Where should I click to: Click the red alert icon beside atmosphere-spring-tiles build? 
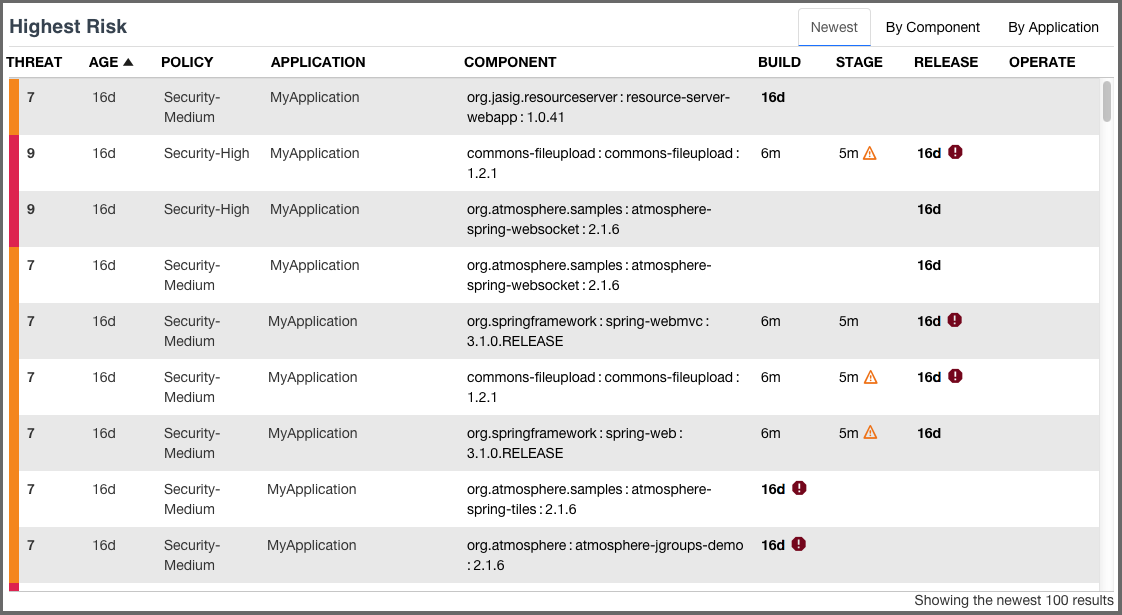click(797, 489)
